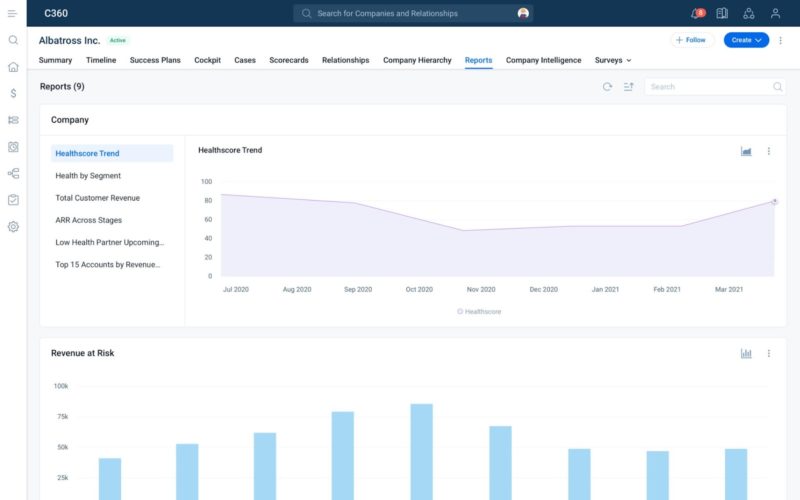
Task: Follow the Albatross Inc. company
Action: (690, 40)
